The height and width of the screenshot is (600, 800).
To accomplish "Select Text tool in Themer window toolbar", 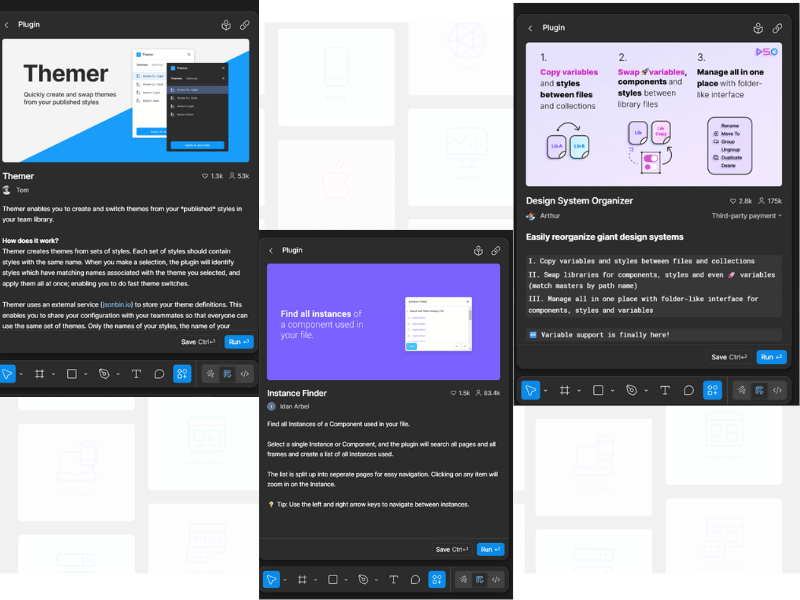I will (136, 374).
